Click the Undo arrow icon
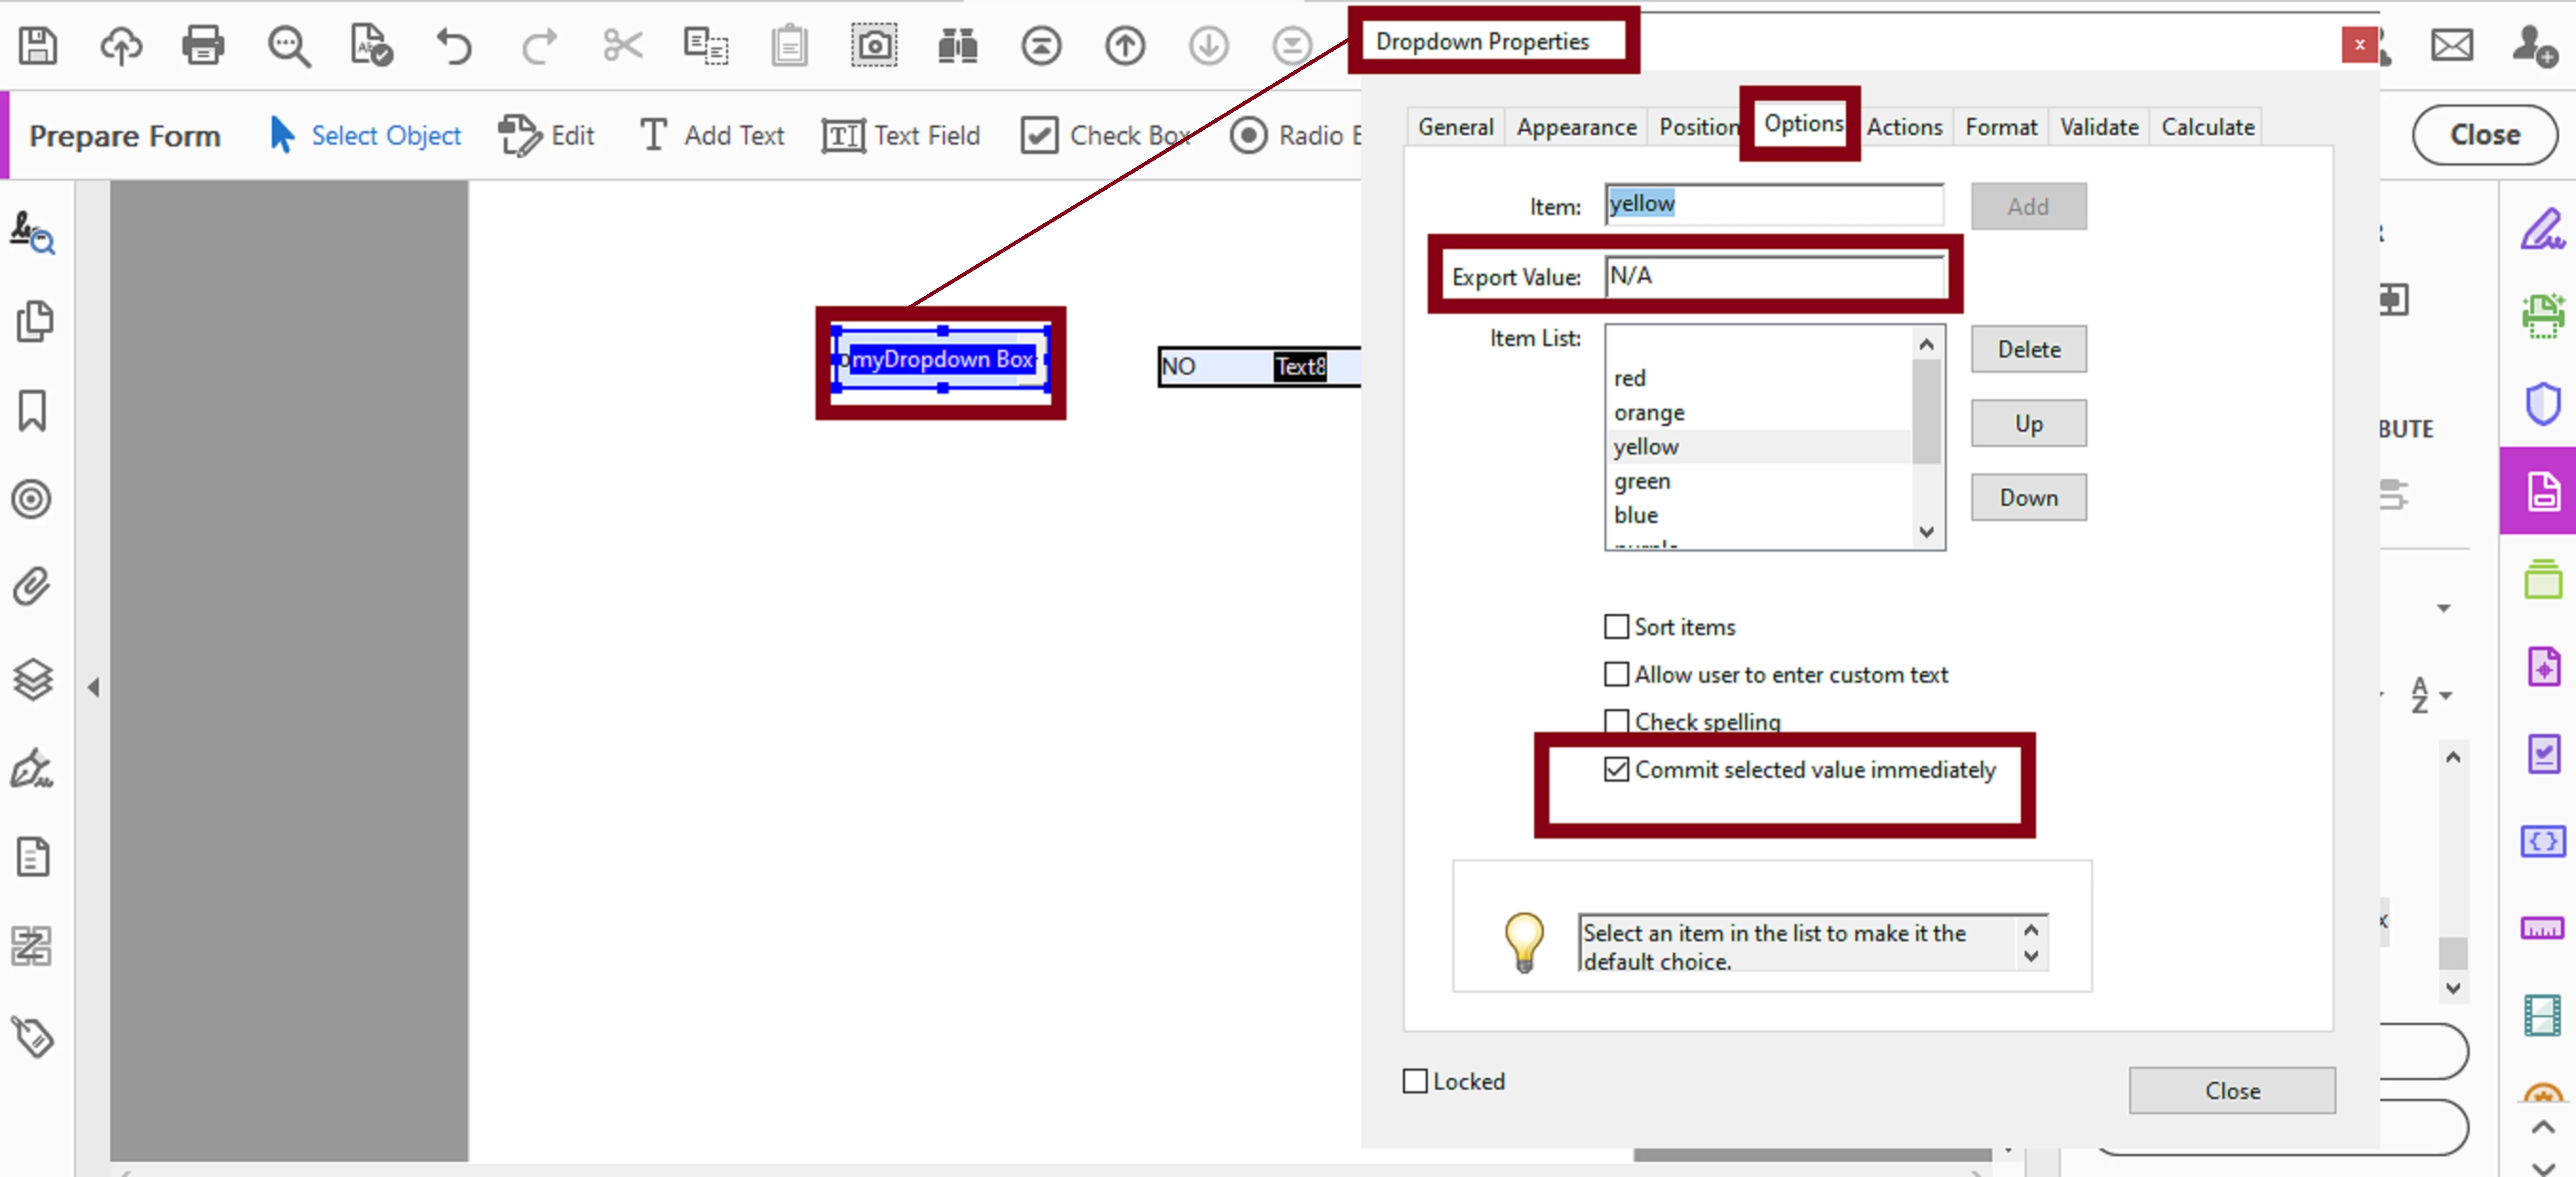 tap(454, 45)
